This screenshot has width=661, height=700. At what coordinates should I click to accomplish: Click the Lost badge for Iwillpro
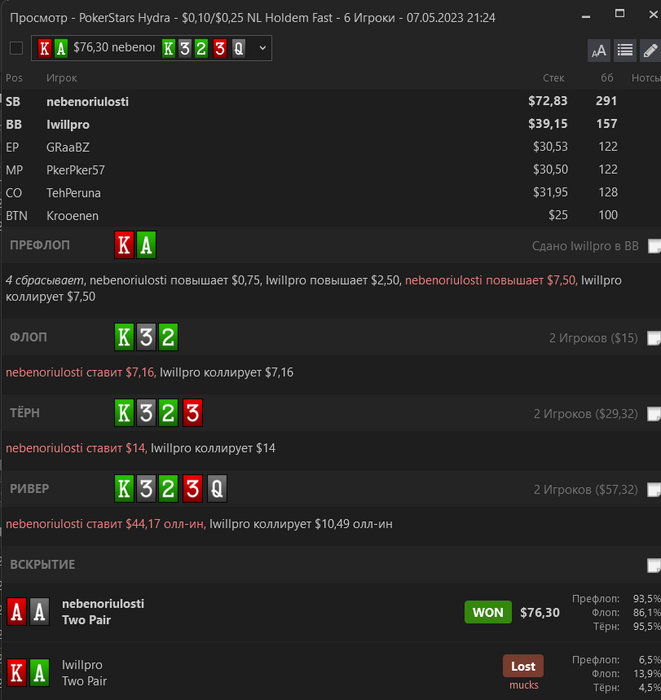(x=523, y=666)
